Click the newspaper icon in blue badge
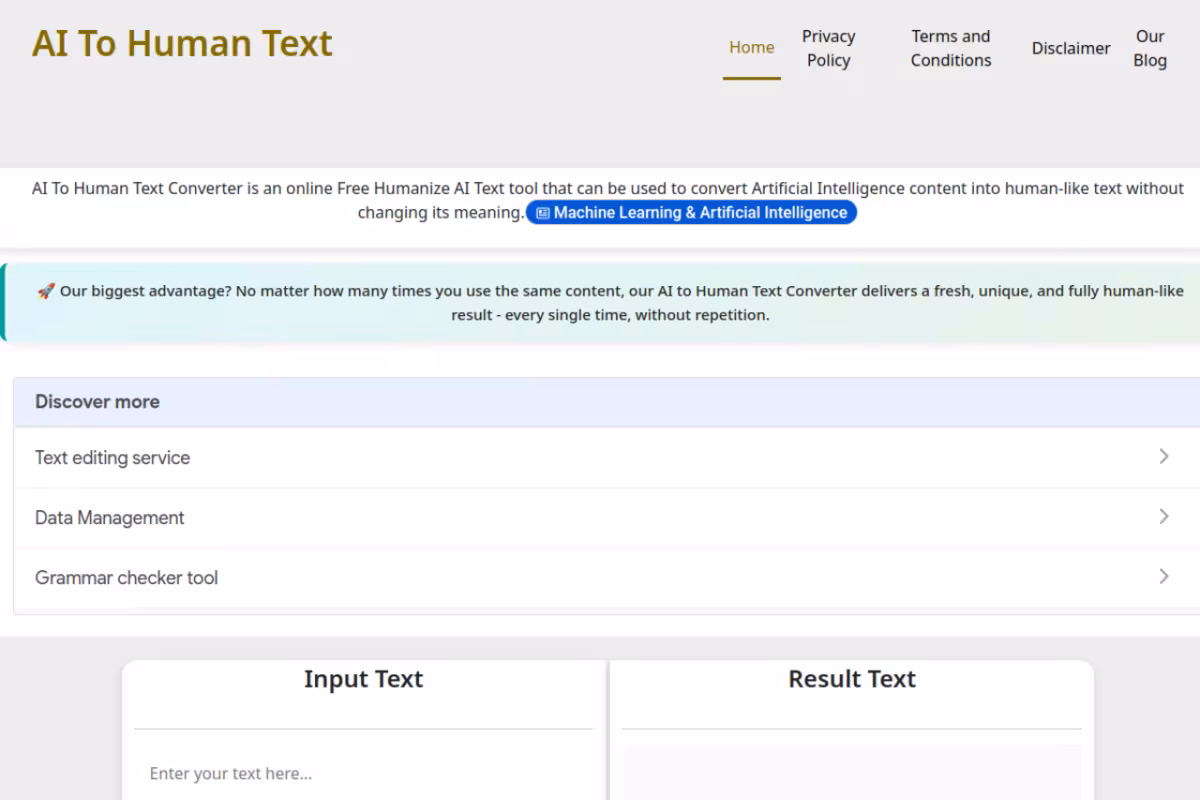Image resolution: width=1200 pixels, height=800 pixels. tap(543, 213)
